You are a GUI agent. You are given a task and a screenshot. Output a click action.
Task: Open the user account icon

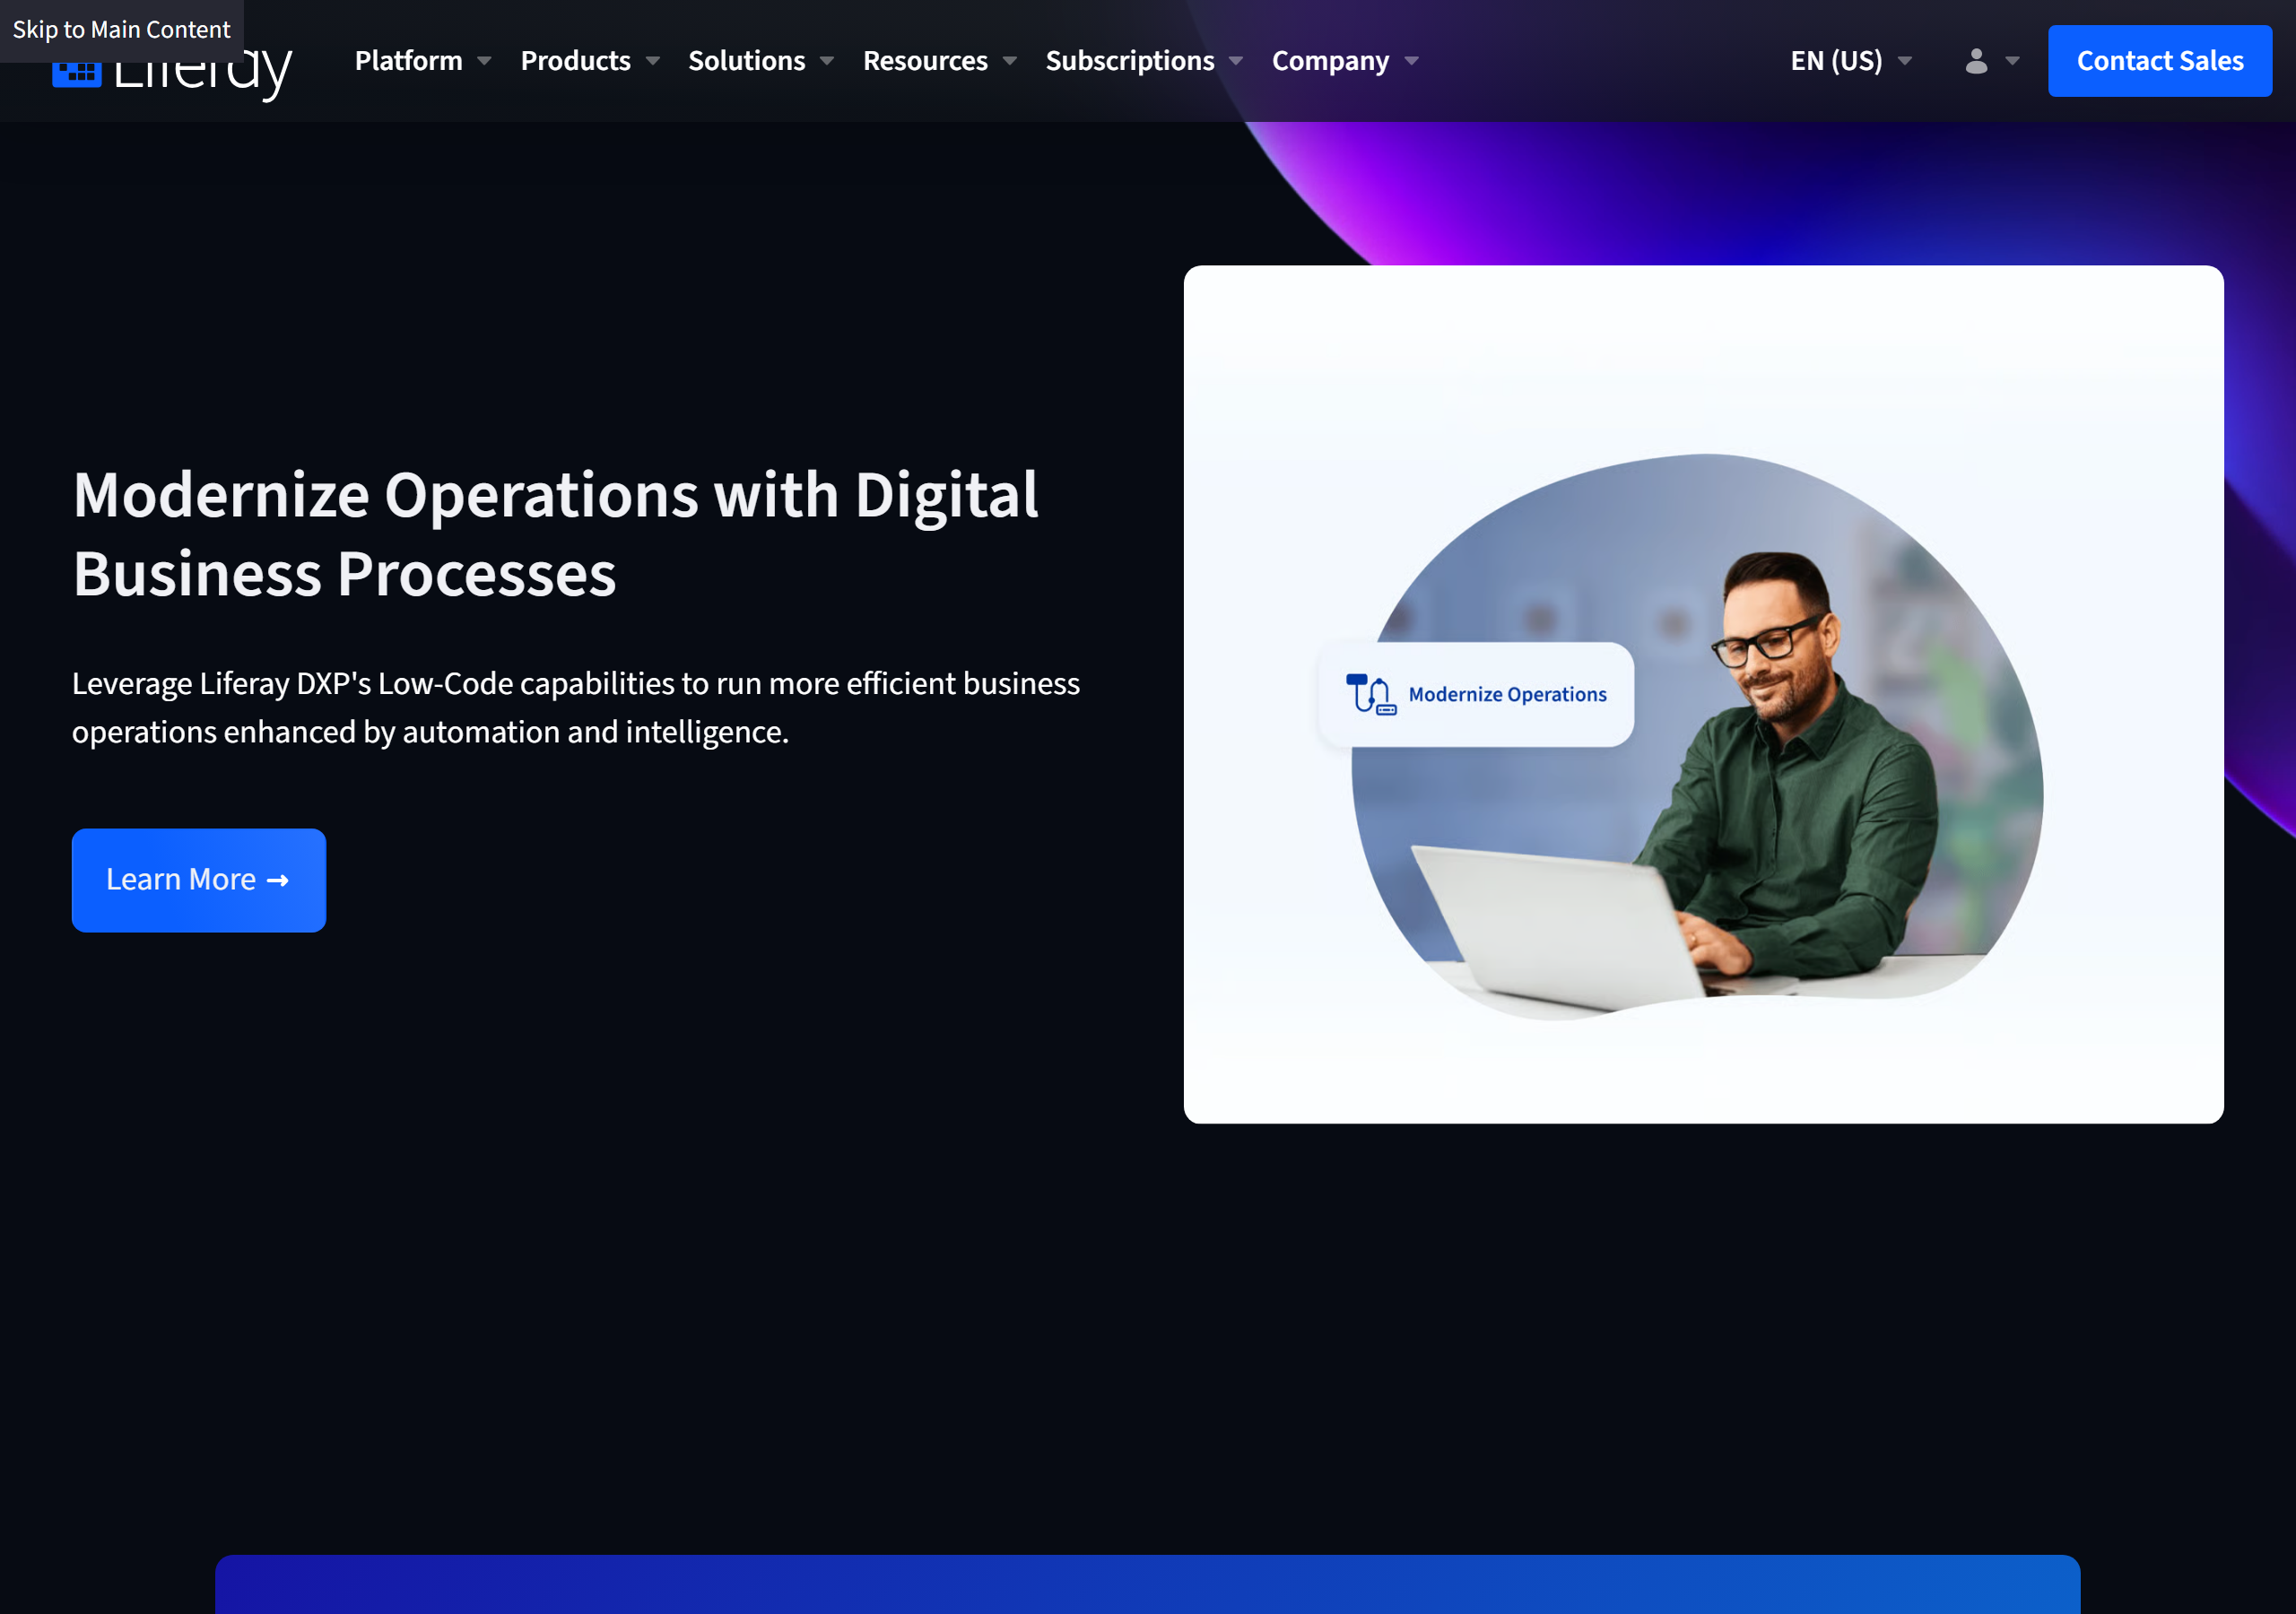pos(1976,61)
